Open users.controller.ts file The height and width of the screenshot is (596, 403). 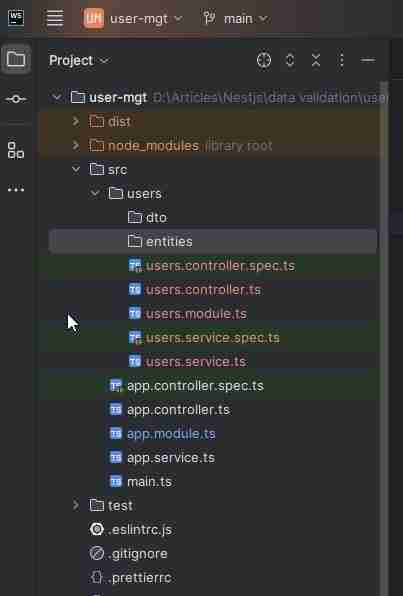click(203, 290)
